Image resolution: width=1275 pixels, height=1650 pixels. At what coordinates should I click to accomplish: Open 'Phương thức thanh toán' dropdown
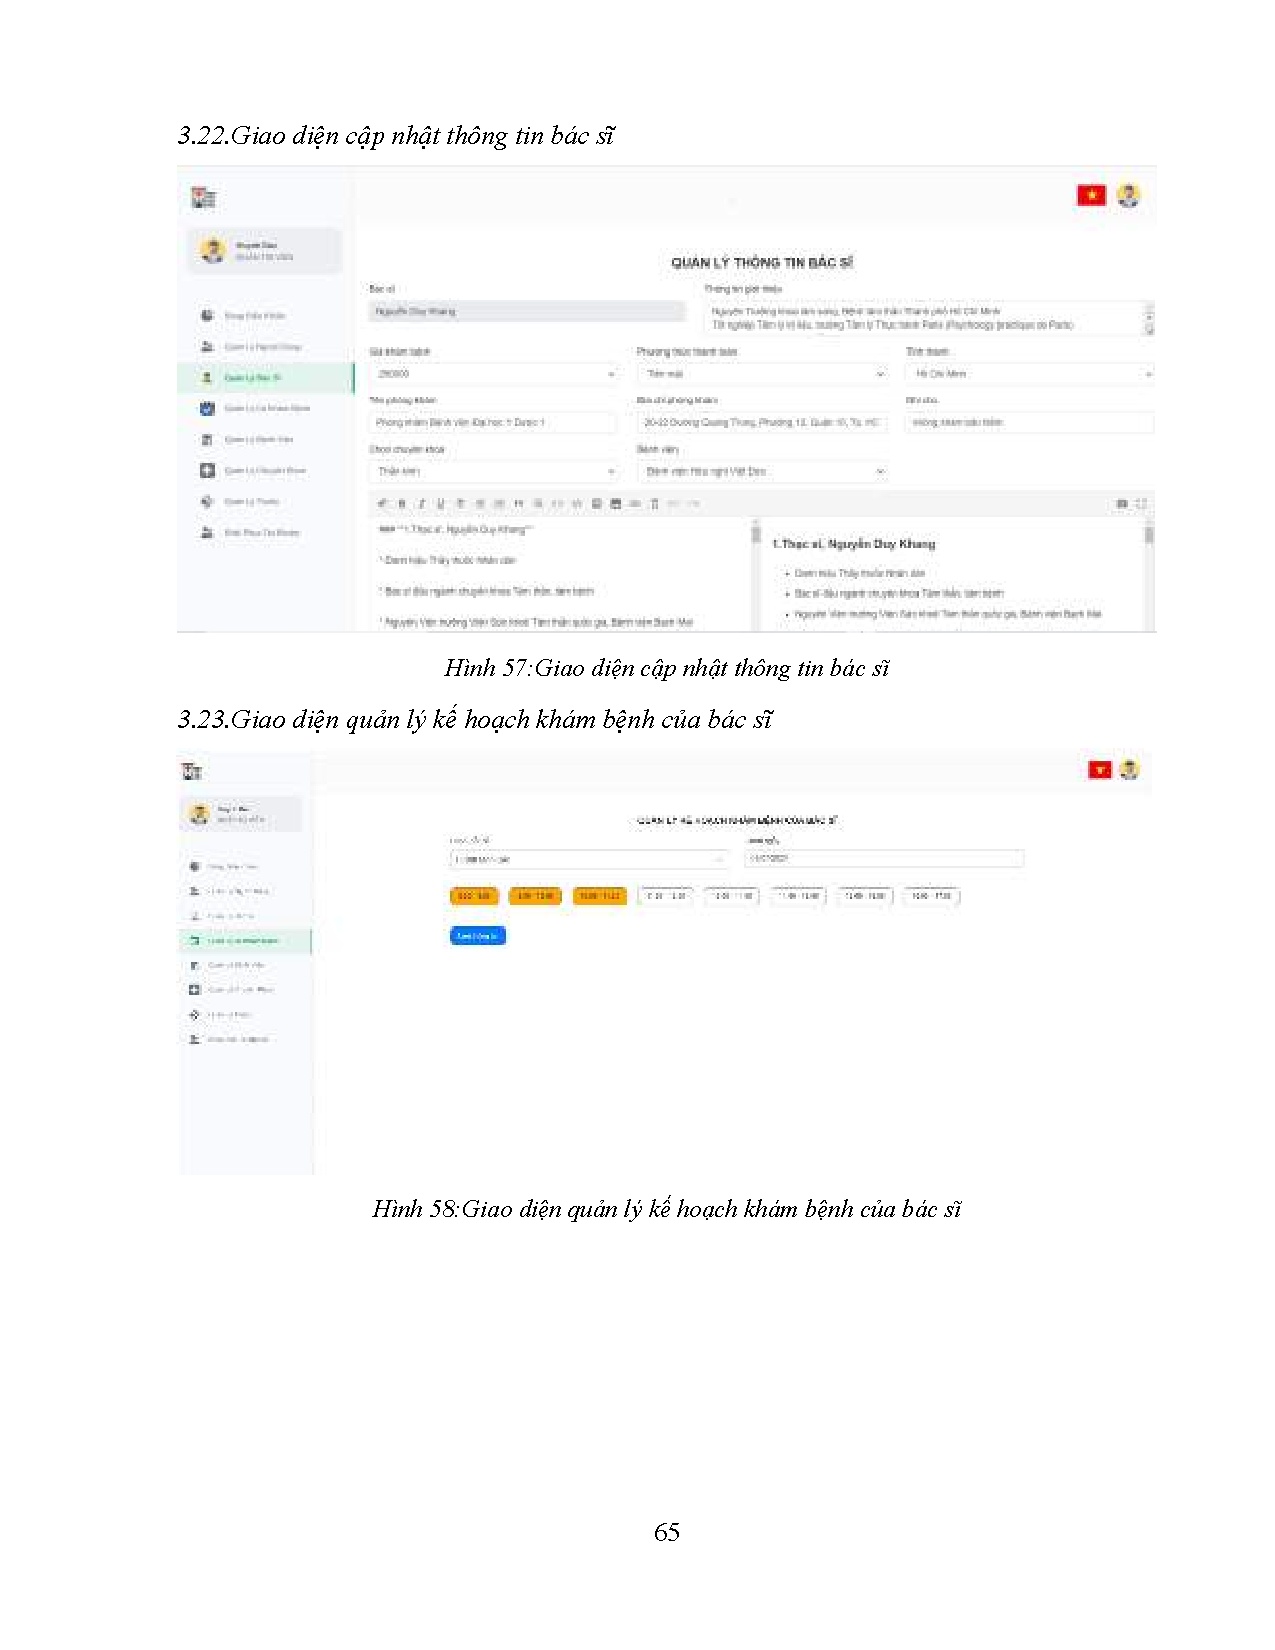(x=762, y=374)
